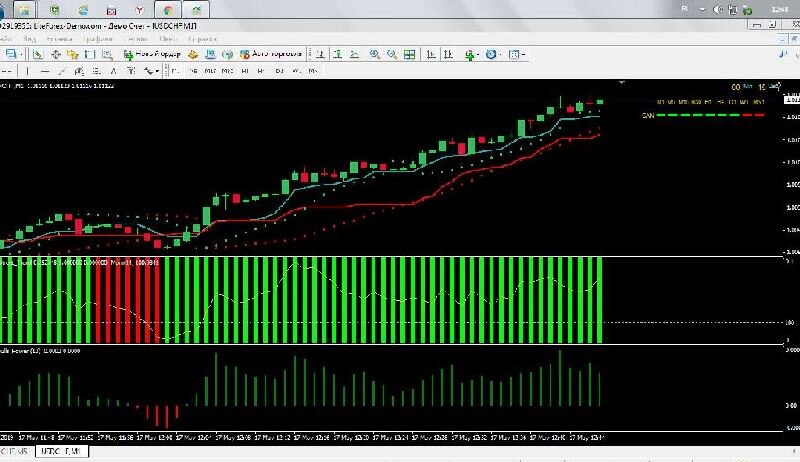Open the templates dropdown
This screenshot has width=800, height=462.
(x=516, y=54)
